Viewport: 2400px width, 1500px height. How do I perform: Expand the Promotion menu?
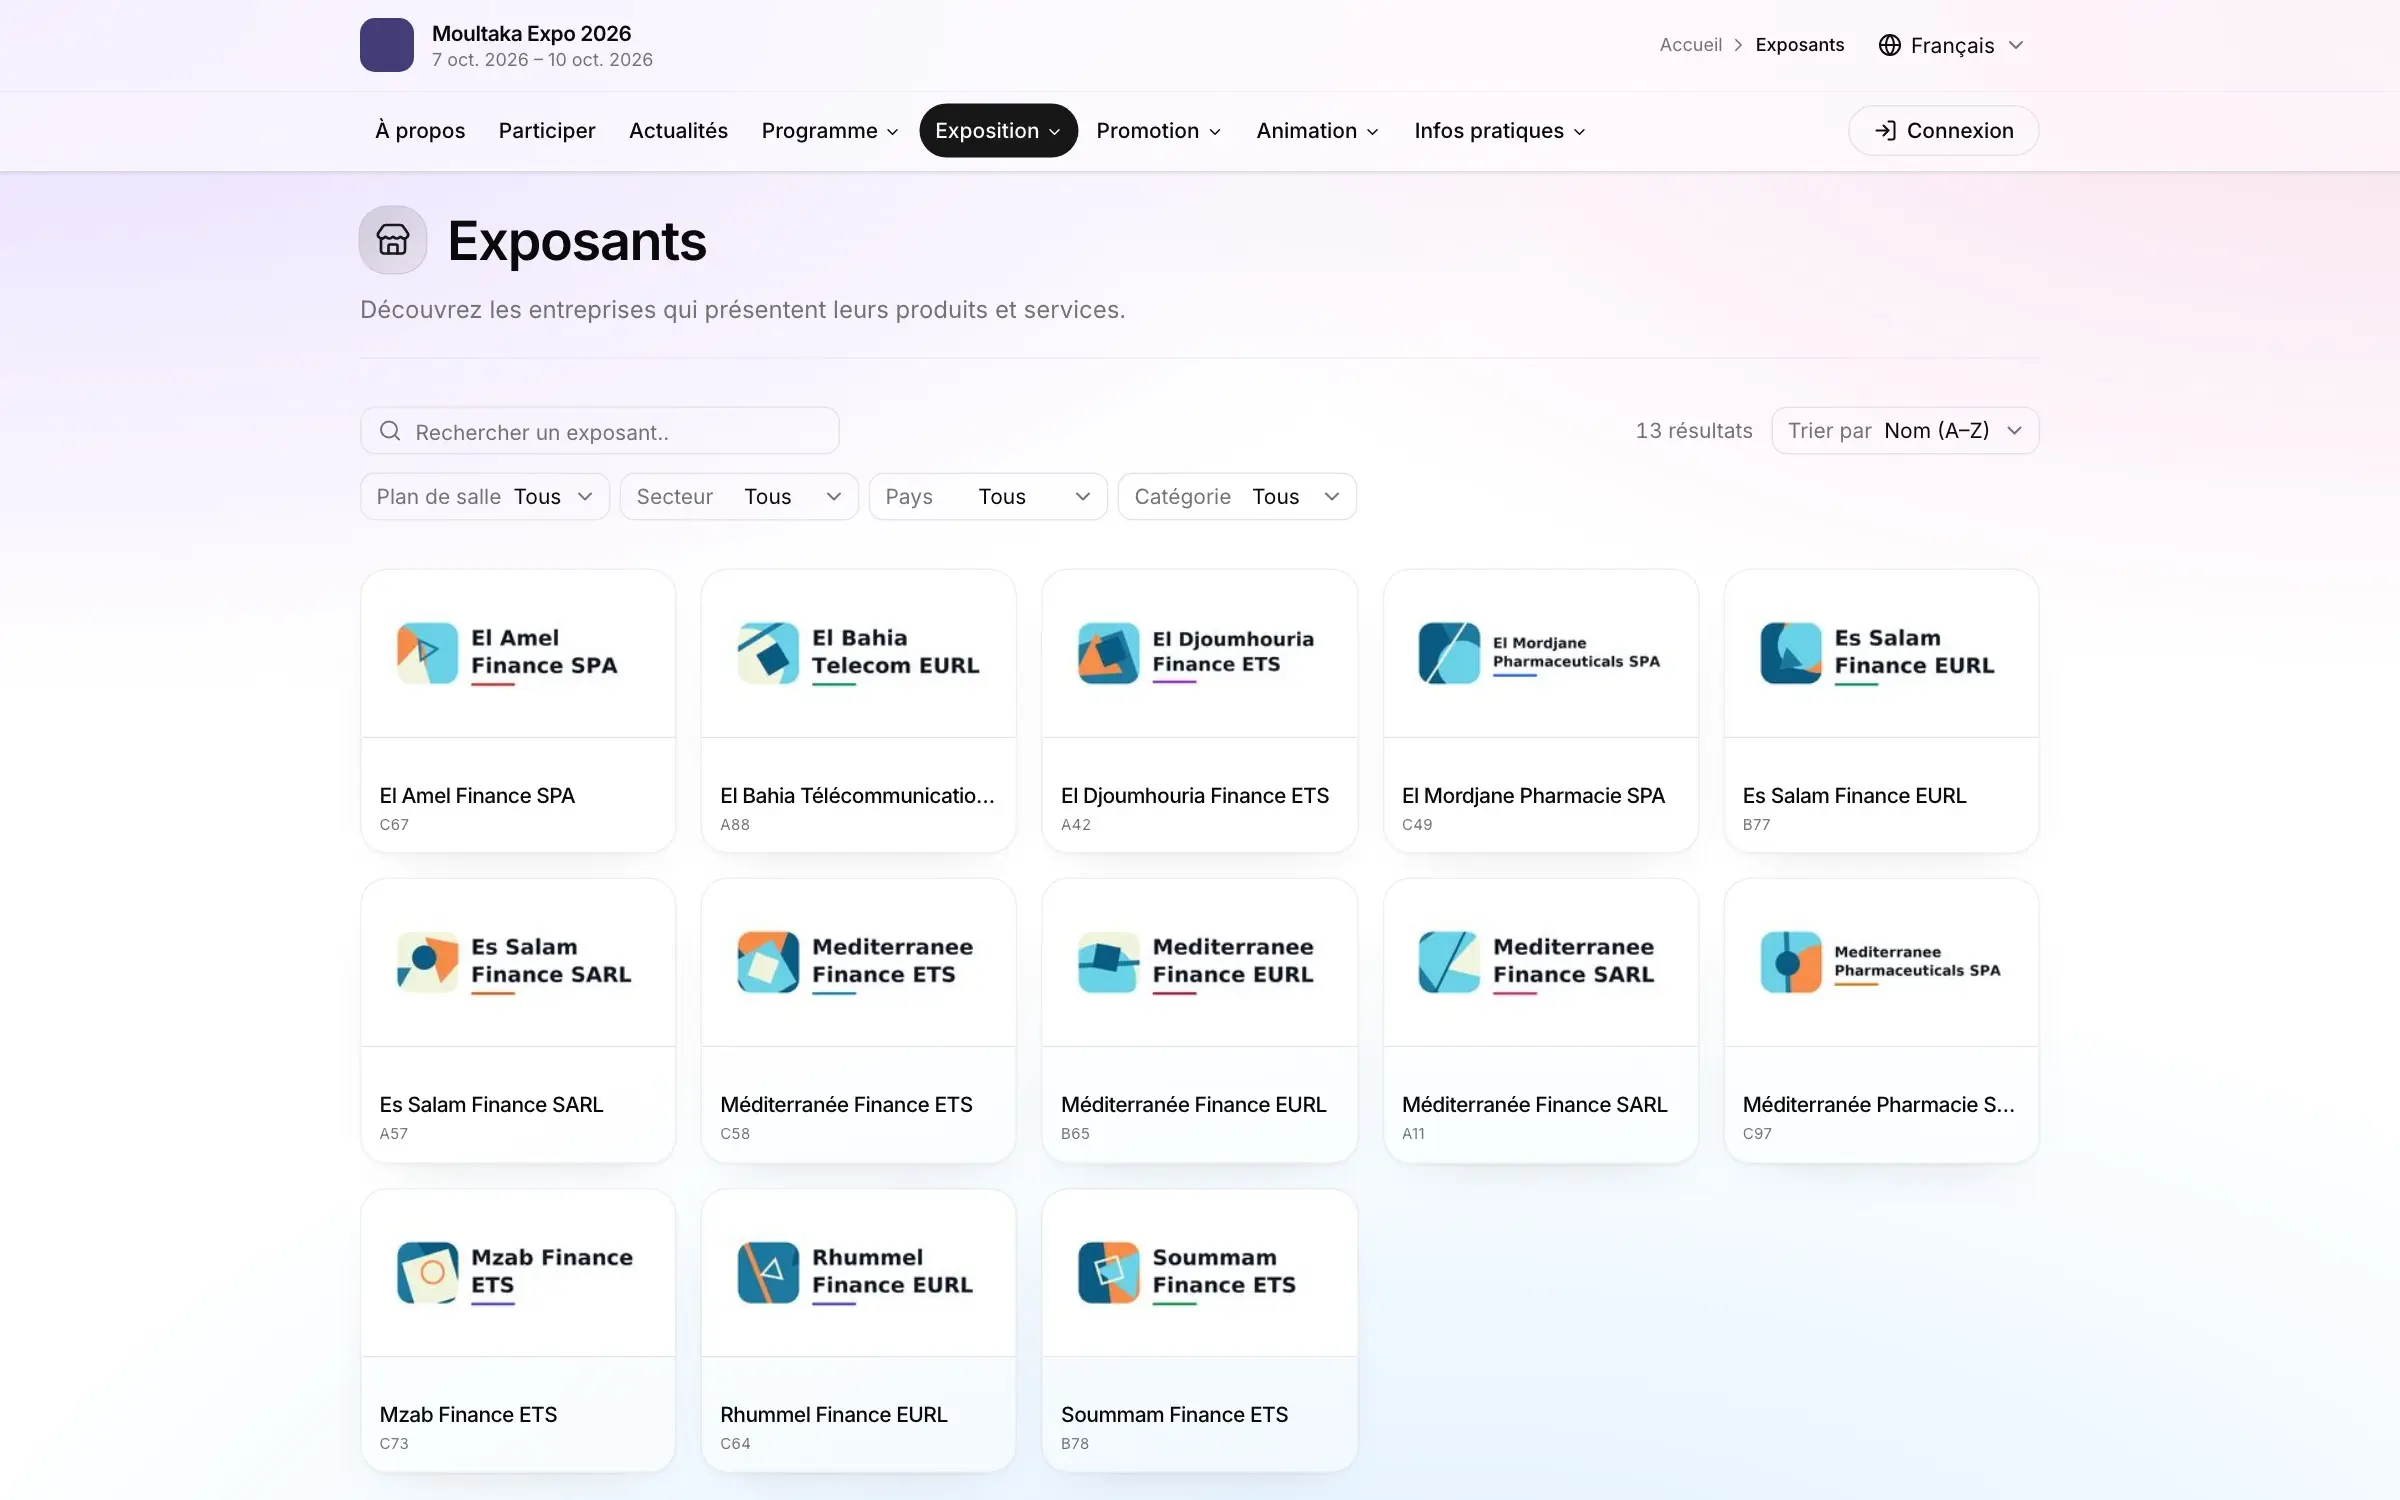[x=1158, y=131]
